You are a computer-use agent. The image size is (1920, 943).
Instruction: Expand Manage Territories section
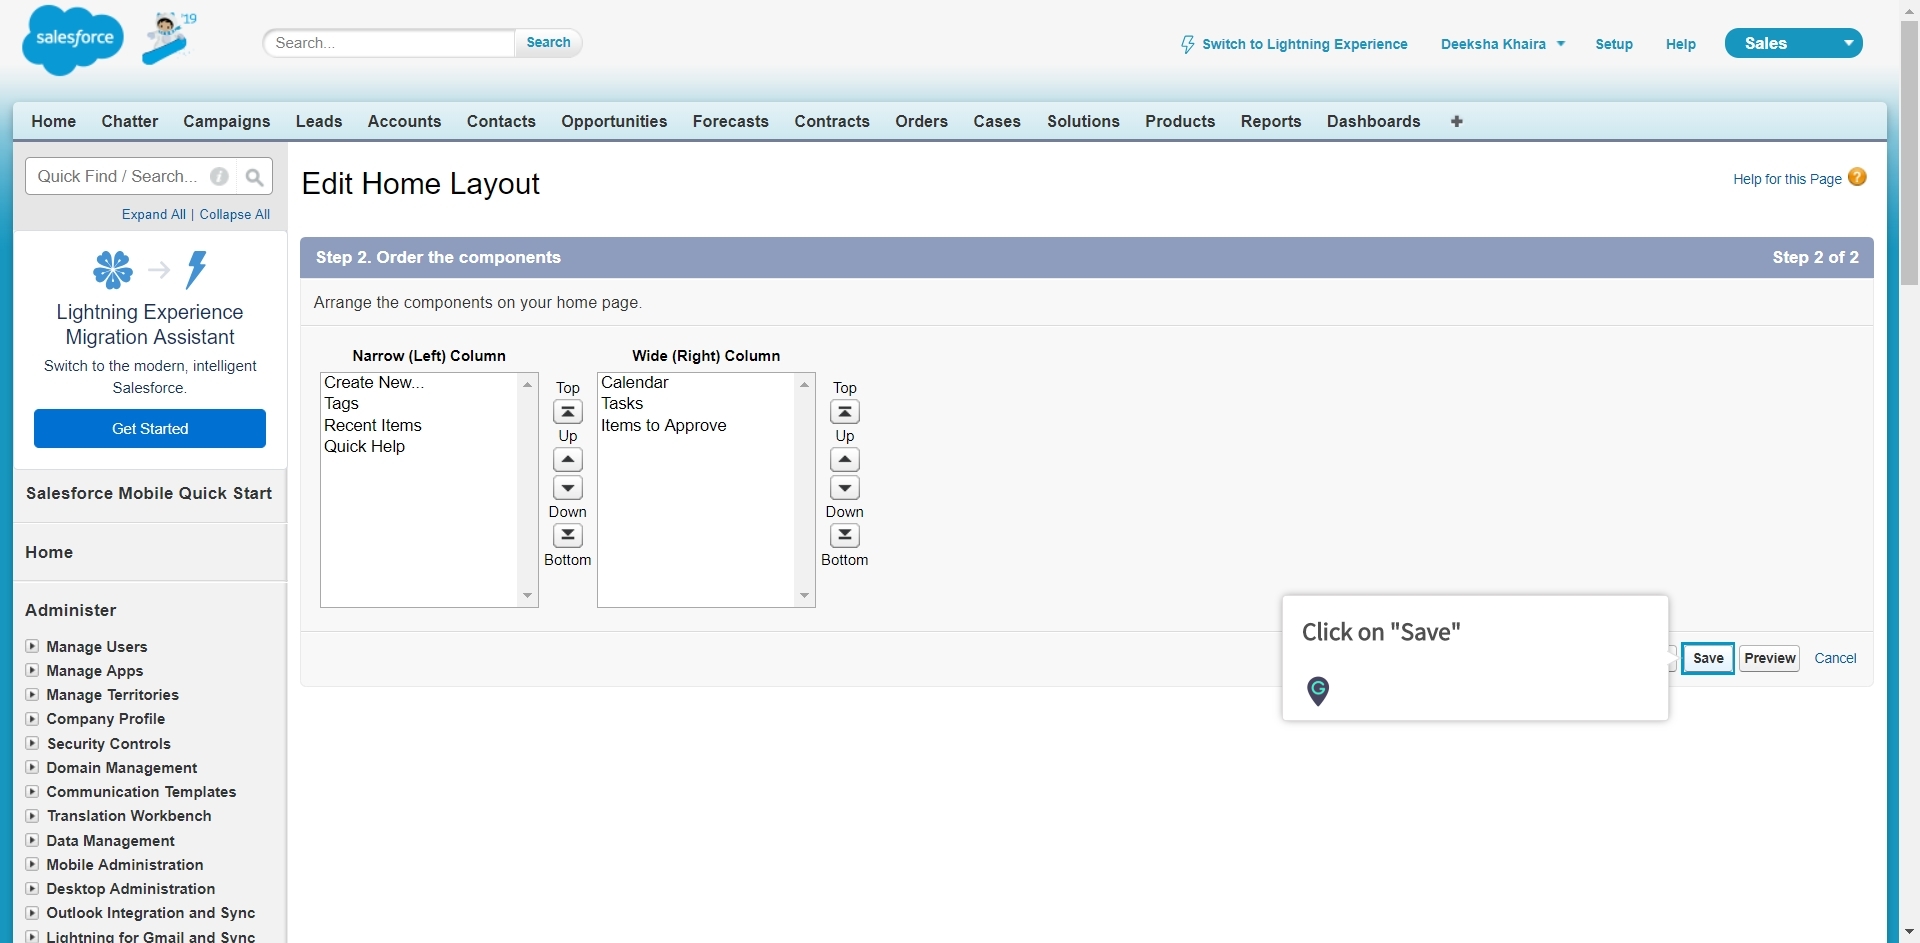click(32, 694)
